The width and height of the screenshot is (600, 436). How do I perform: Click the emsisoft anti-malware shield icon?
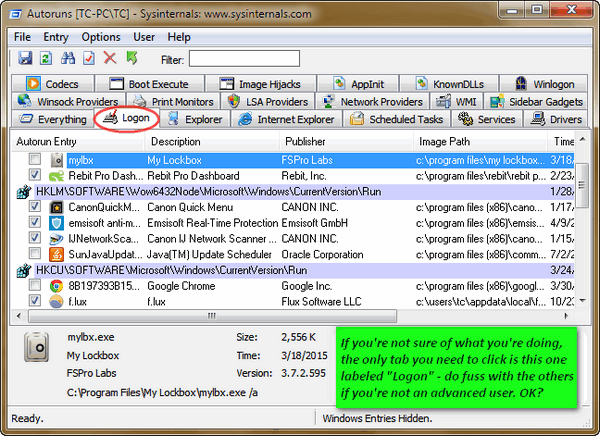(57, 223)
